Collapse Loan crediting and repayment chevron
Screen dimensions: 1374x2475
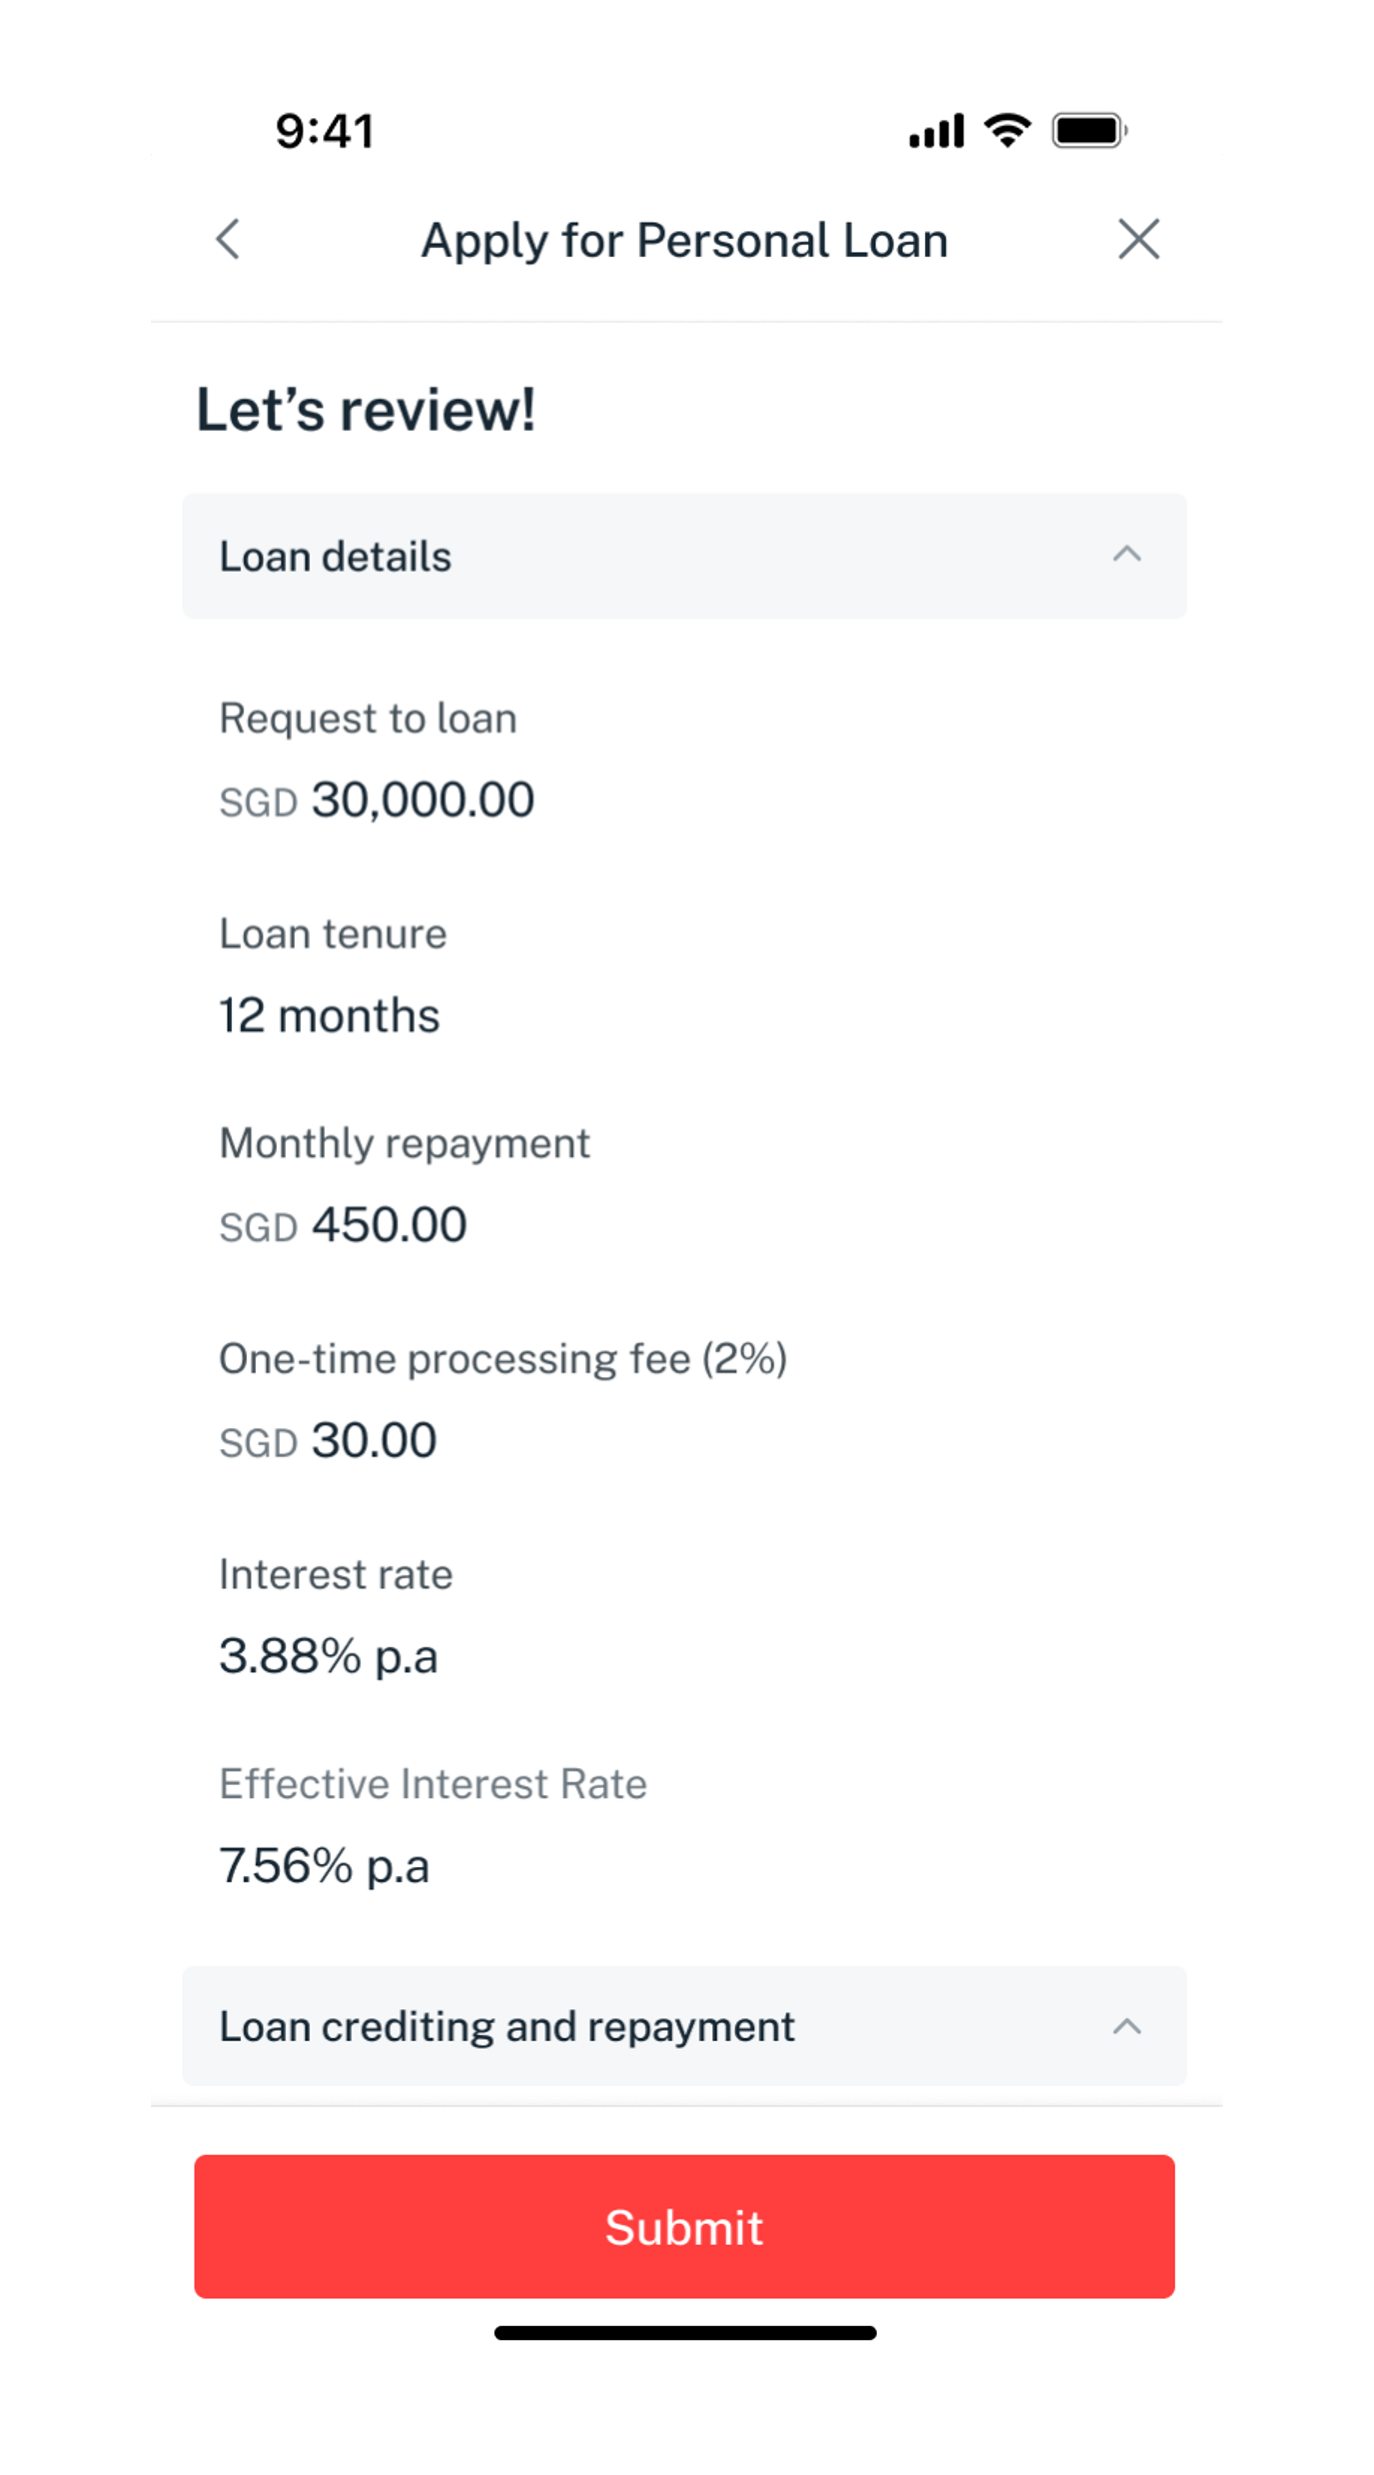click(x=1126, y=2027)
